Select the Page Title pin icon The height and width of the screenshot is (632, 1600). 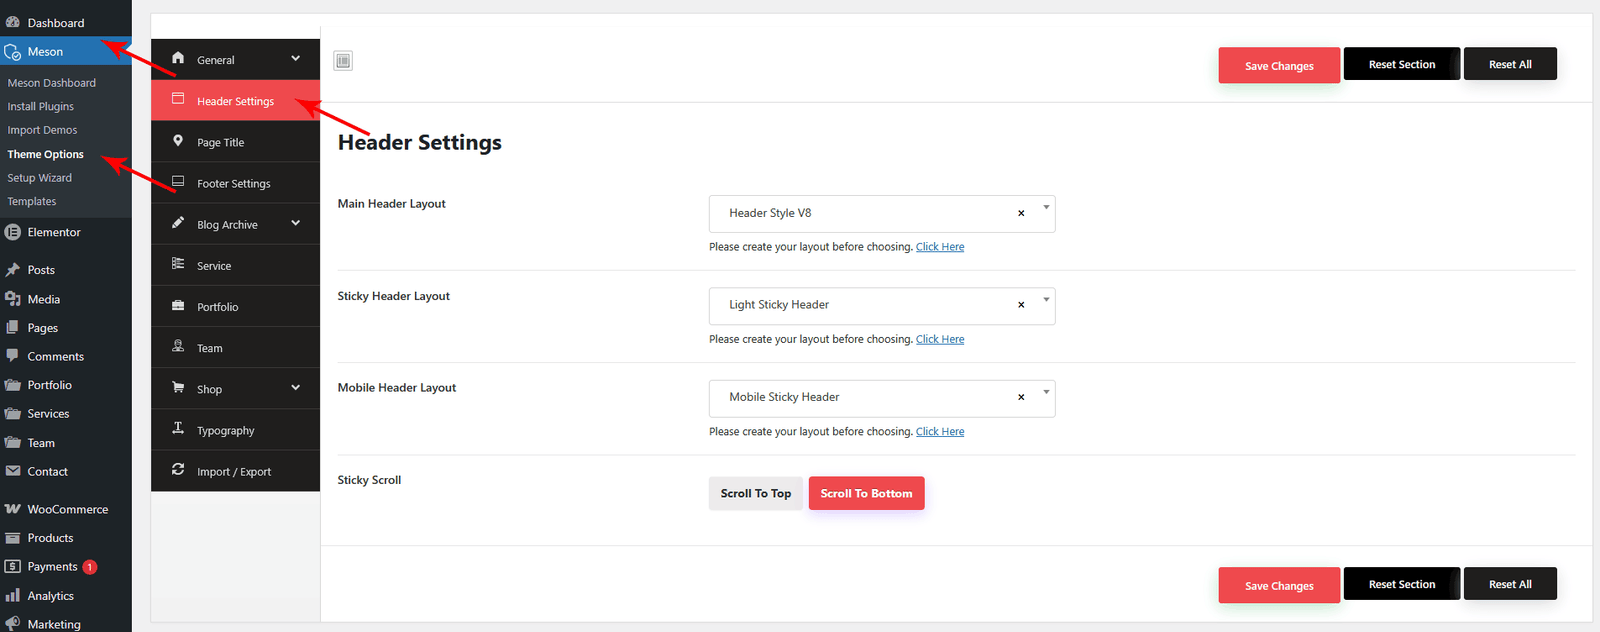(178, 142)
